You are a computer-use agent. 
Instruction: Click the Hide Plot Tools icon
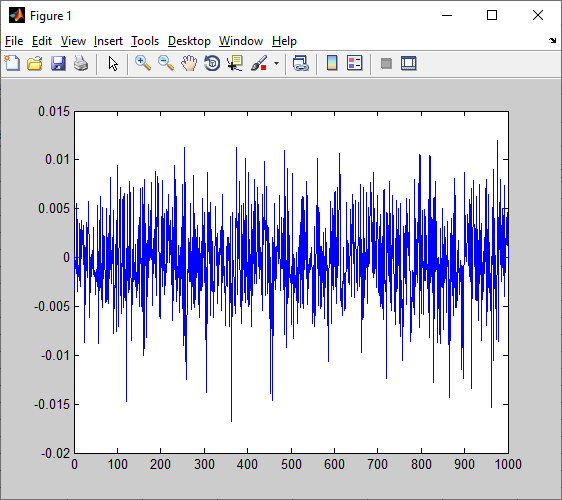coord(386,64)
